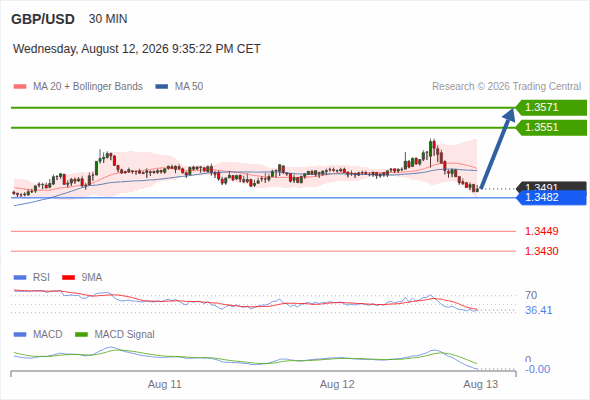The width and height of the screenshot is (590, 400).
Task: Click the RSI current value 36.41
Action: point(539,310)
